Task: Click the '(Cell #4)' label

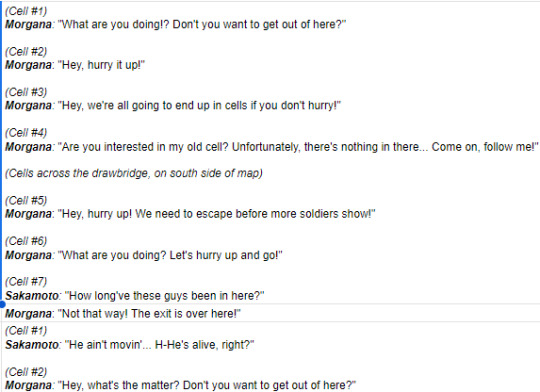Action: coord(26,133)
